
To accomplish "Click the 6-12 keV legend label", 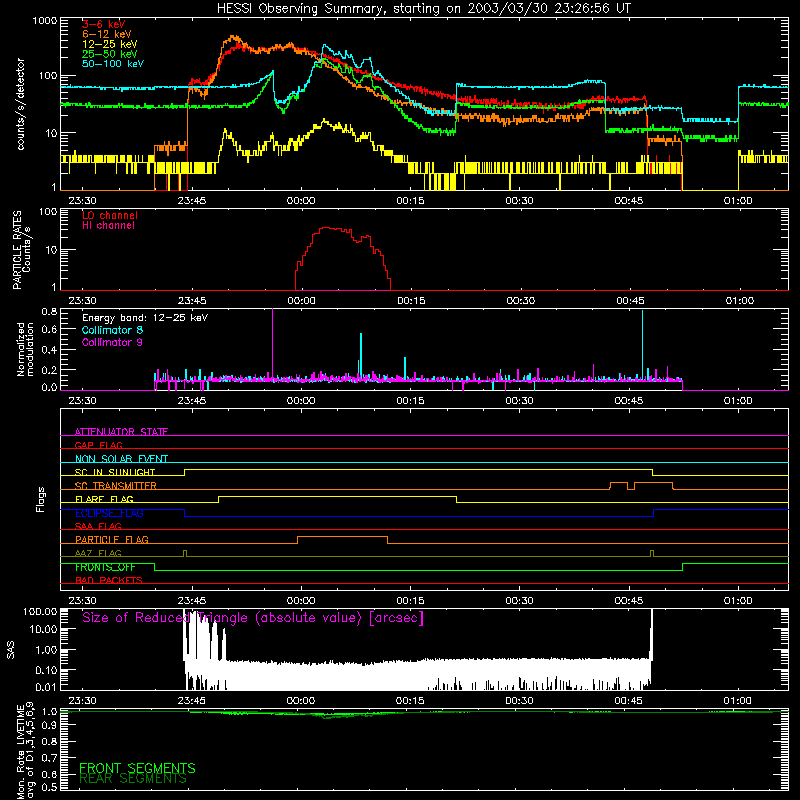I will [x=107, y=34].
